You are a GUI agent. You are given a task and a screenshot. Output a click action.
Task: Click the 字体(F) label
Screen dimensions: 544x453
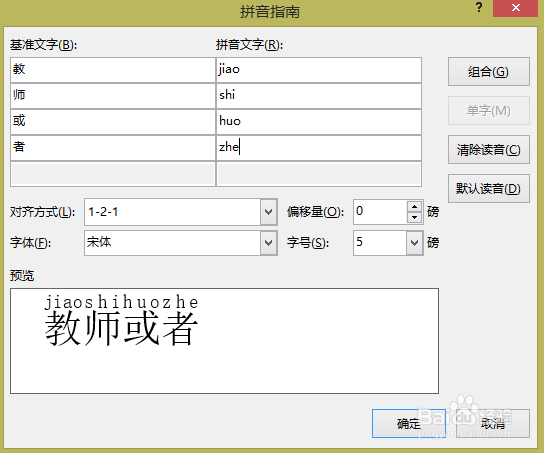pos(31,242)
